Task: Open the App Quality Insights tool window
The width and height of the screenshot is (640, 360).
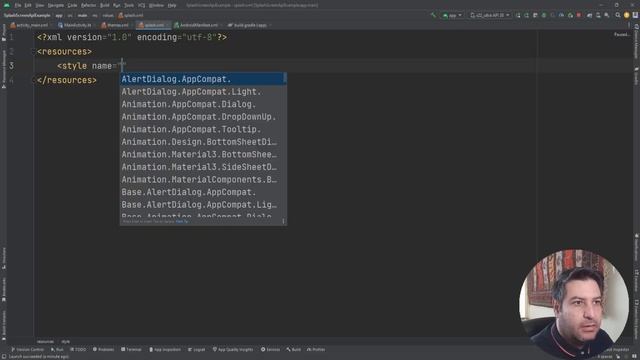Action: 233,349
